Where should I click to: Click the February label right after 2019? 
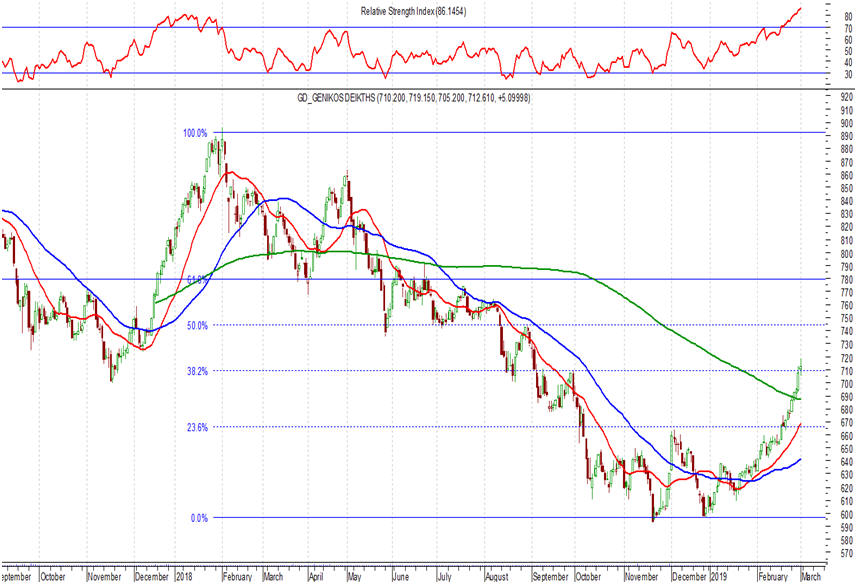[772, 576]
